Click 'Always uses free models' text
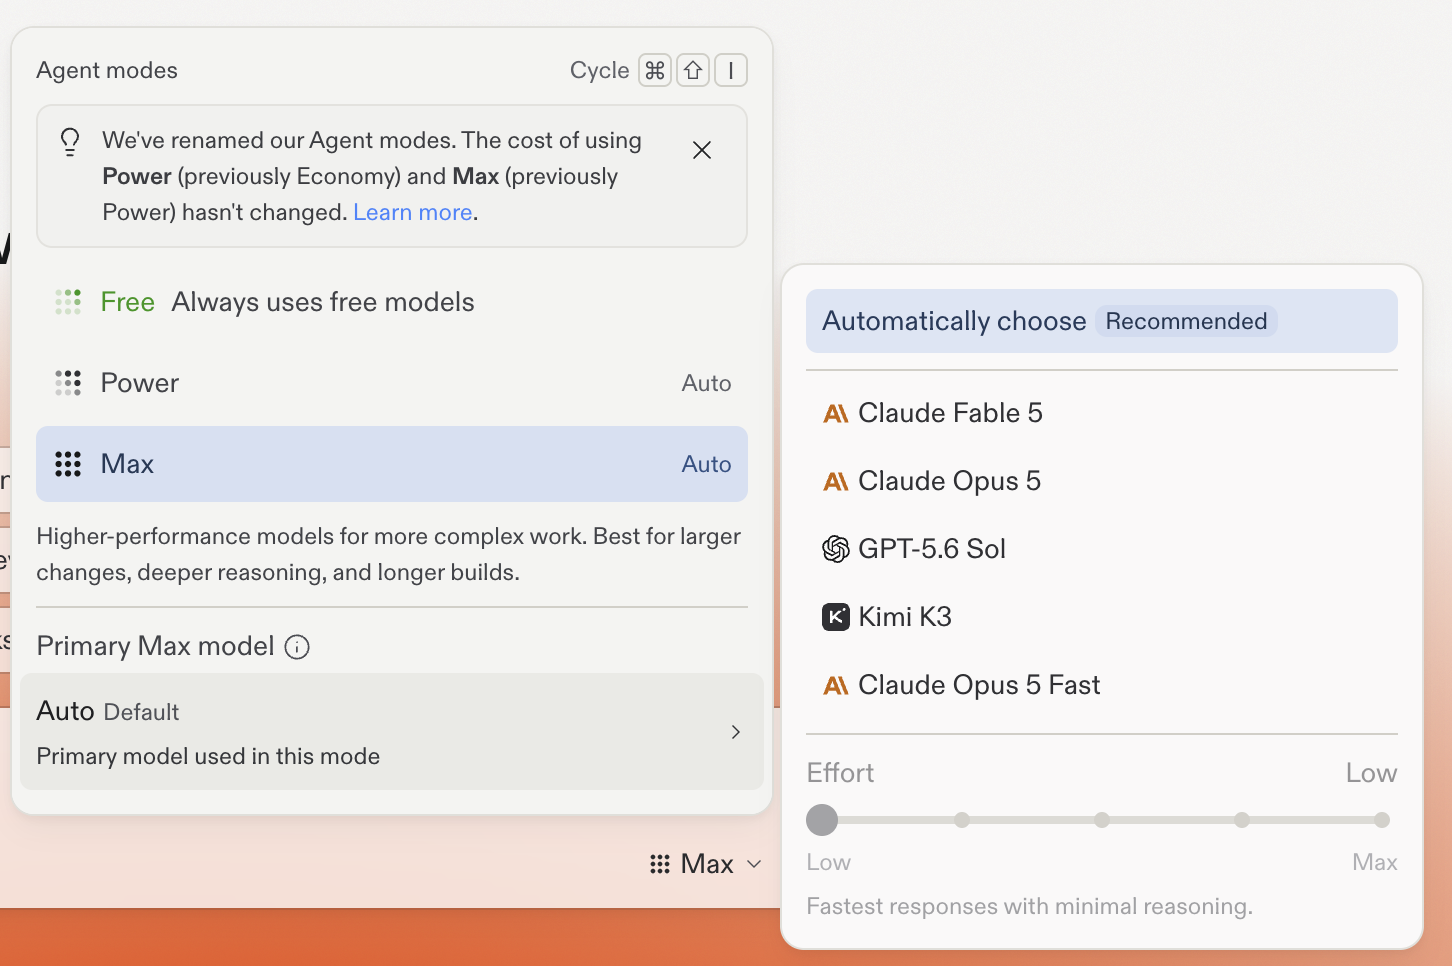1452x966 pixels. point(323,302)
